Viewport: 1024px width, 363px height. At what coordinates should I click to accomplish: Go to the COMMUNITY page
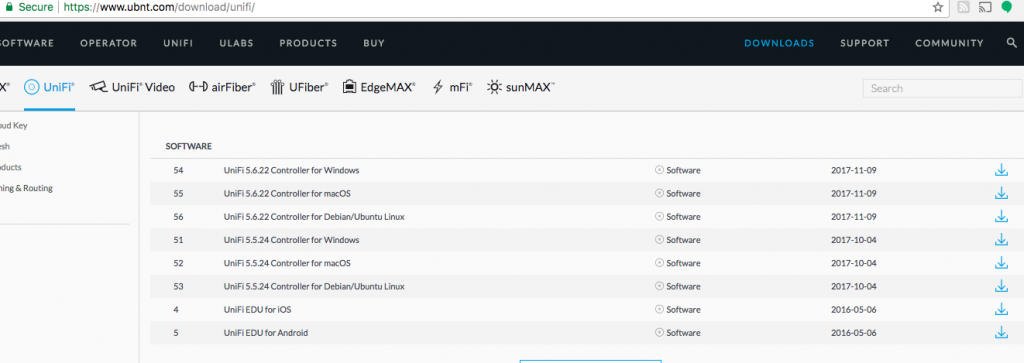pyautogui.click(x=949, y=43)
